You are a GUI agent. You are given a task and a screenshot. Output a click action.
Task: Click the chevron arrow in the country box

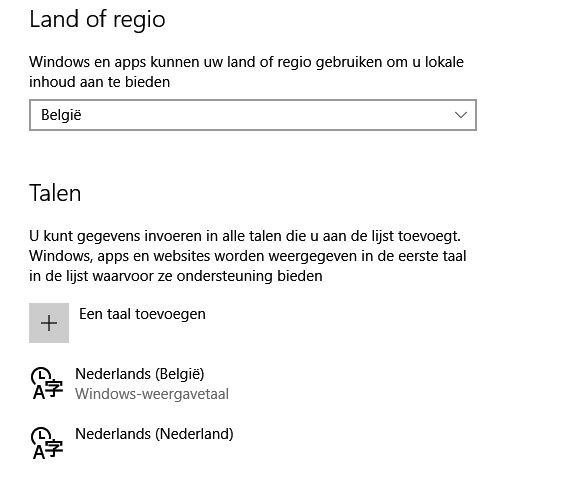(461, 115)
